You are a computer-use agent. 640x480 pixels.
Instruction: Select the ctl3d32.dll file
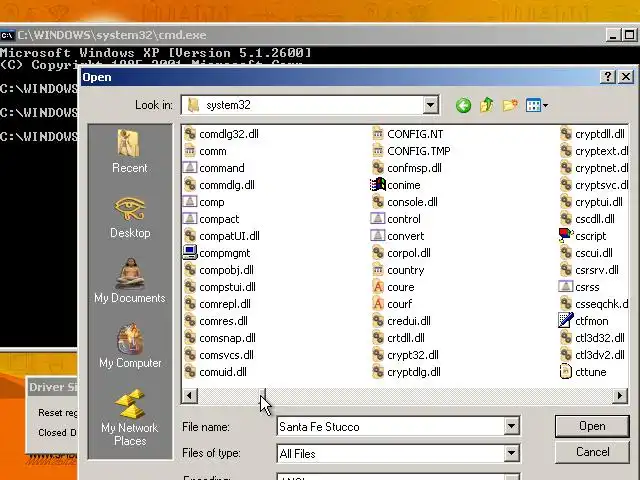coord(592,338)
